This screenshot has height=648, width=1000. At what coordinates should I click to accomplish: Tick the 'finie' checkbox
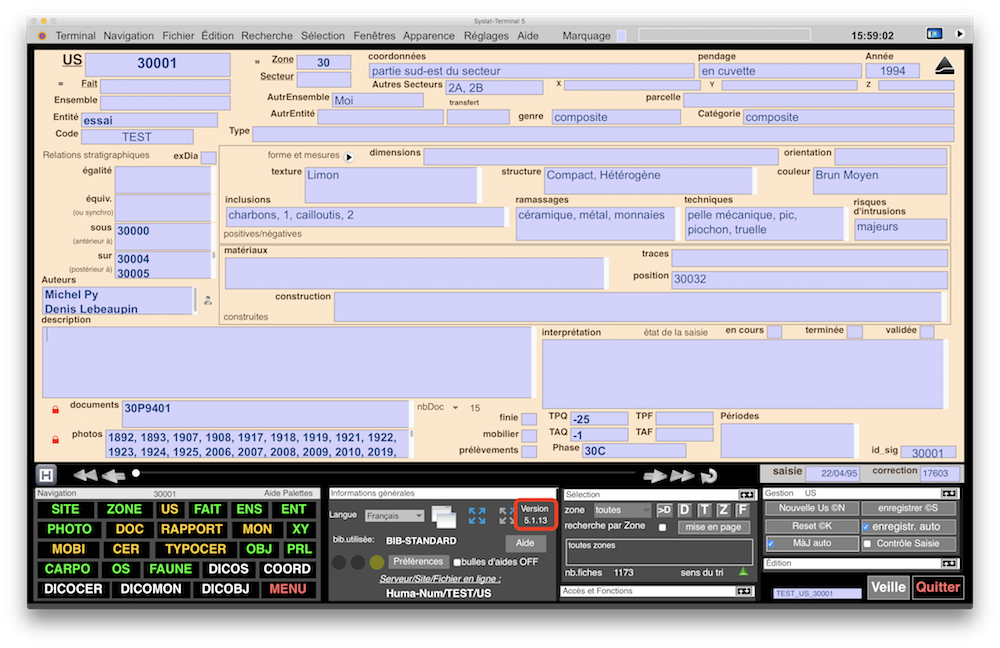coord(529,419)
